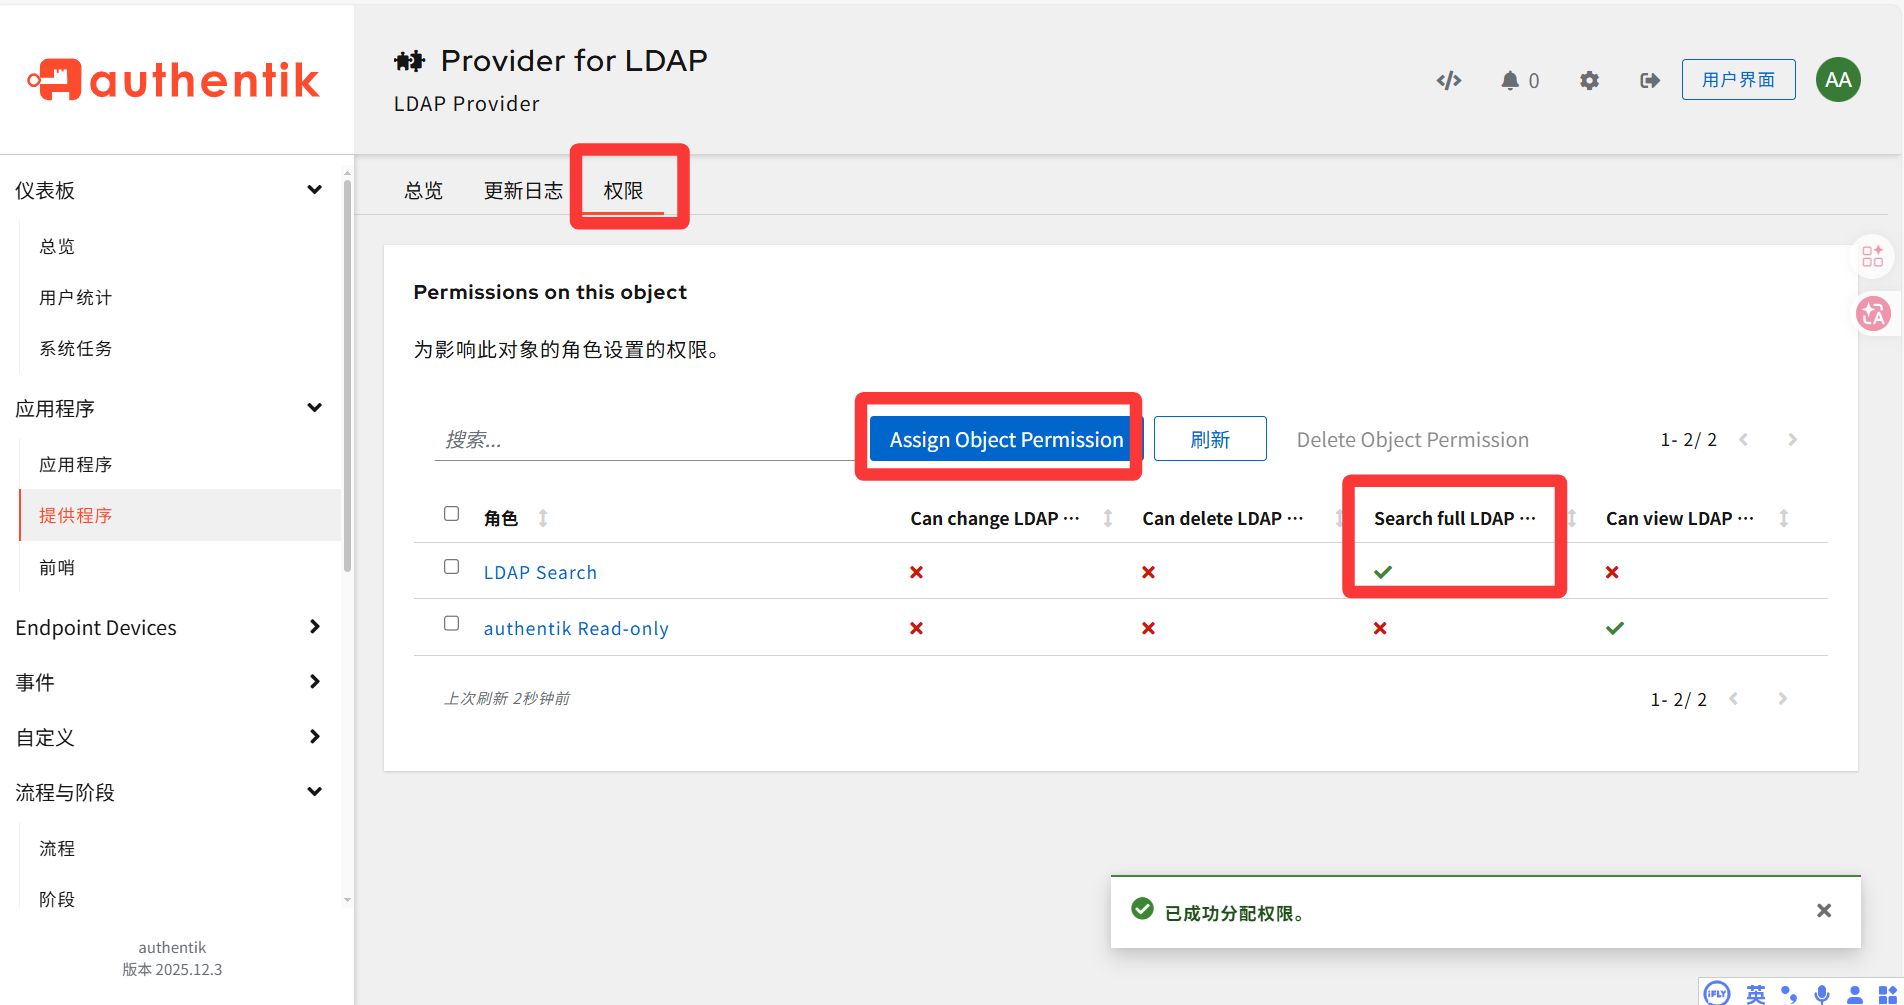The width and height of the screenshot is (1904, 1005).
Task: Collapse the 仪表板 sidebar section
Action: click(314, 190)
